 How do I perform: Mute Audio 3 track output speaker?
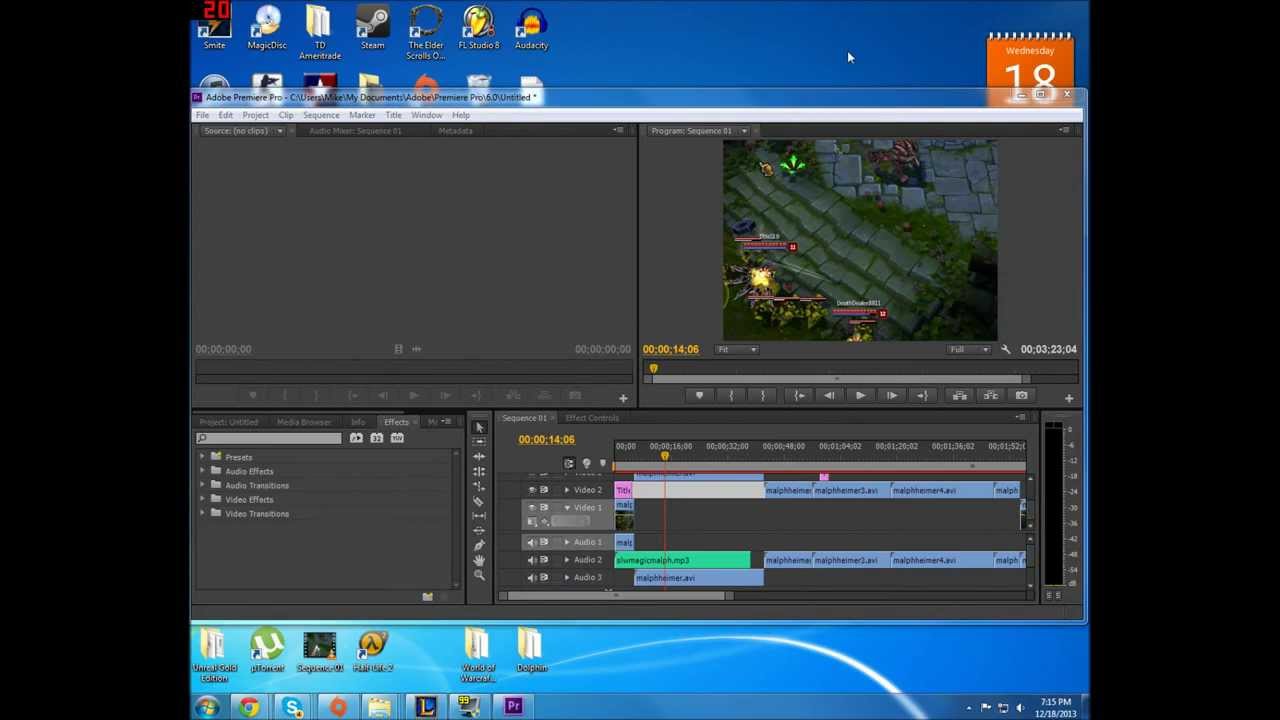tap(532, 578)
